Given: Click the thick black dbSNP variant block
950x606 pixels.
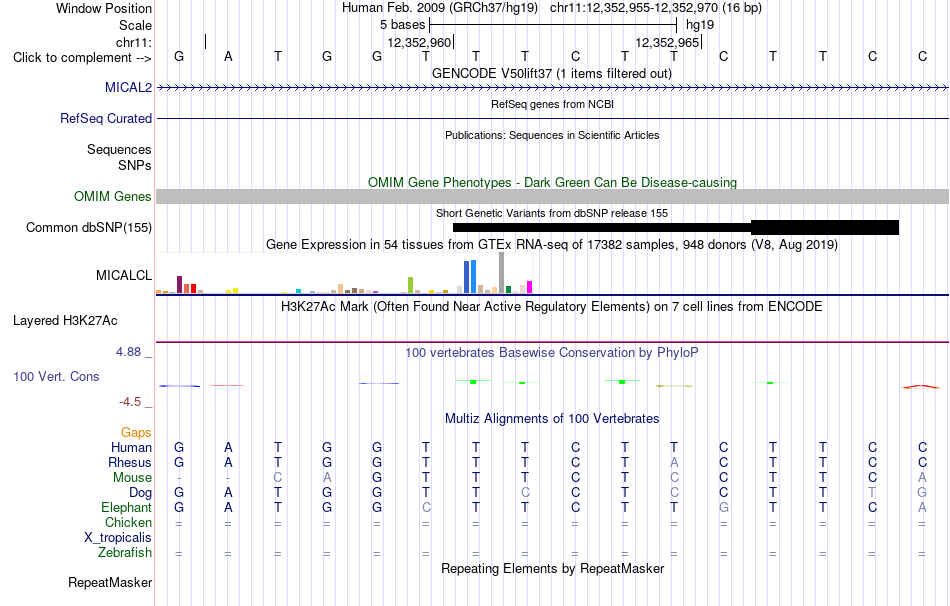Looking at the screenshot, I should tap(825, 228).
